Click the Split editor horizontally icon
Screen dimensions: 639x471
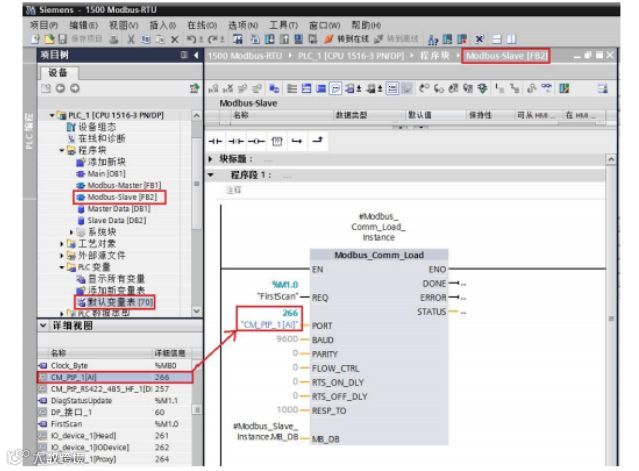497,39
